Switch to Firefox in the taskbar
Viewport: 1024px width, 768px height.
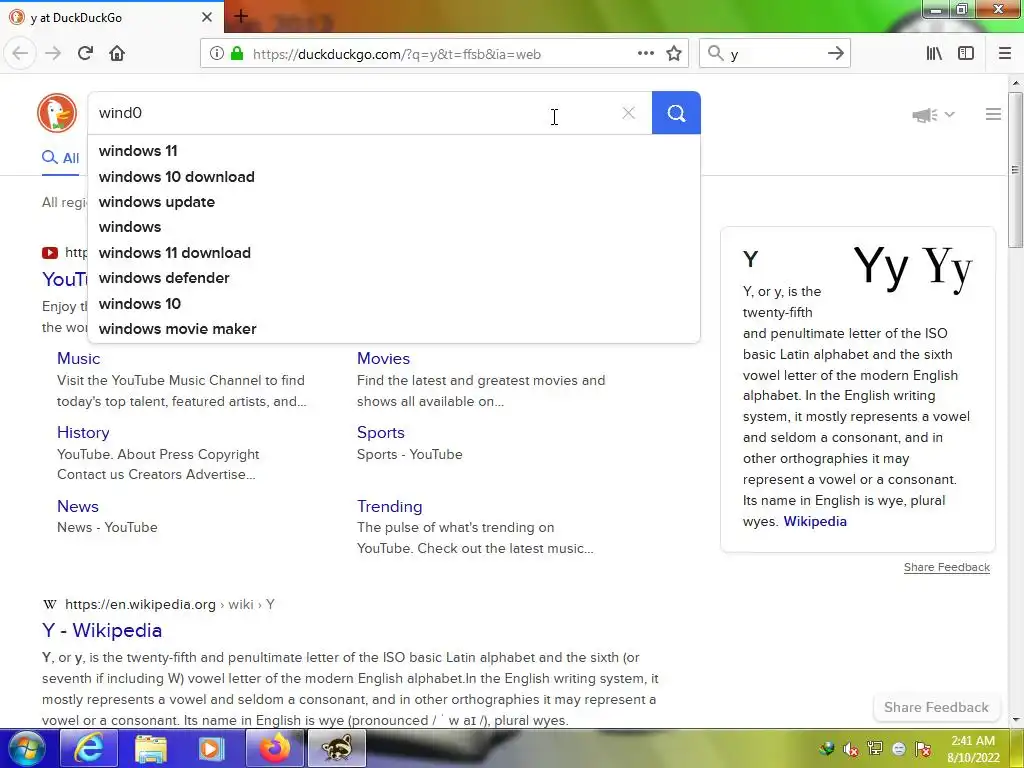point(274,748)
